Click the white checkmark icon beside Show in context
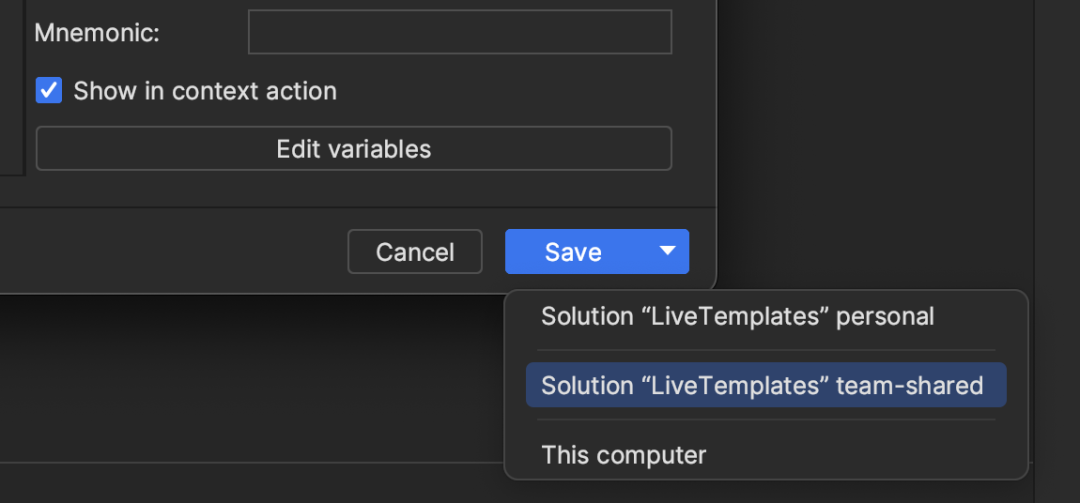The image size is (1080, 503). pyautogui.click(x=49, y=90)
